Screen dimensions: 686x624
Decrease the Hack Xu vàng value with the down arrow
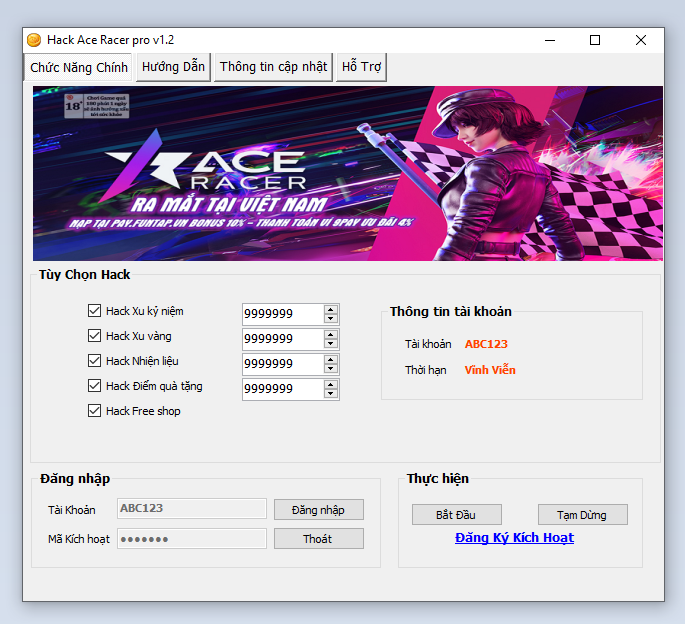click(x=331, y=344)
